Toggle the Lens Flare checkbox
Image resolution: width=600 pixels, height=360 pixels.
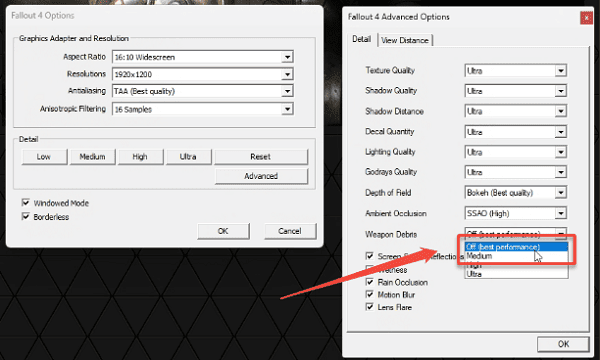[x=370, y=307]
